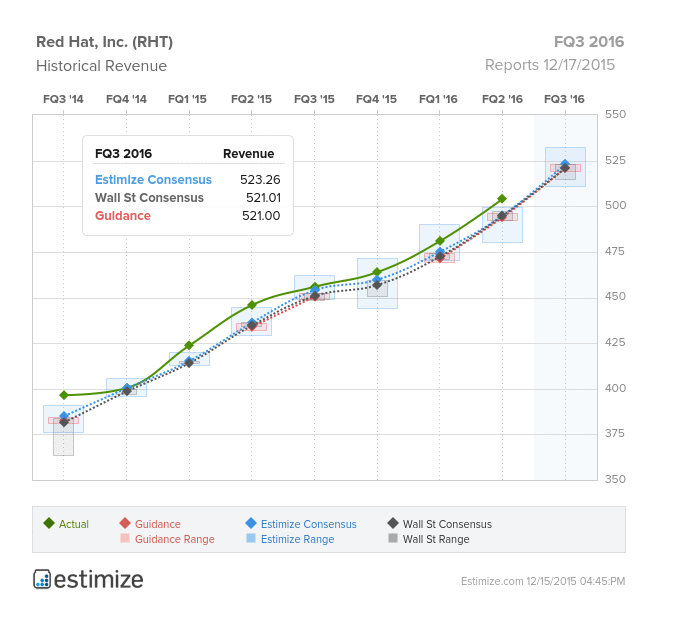Select the FQ3 '16 quarter label
Viewport: 675px width, 620px height.
[564, 99]
